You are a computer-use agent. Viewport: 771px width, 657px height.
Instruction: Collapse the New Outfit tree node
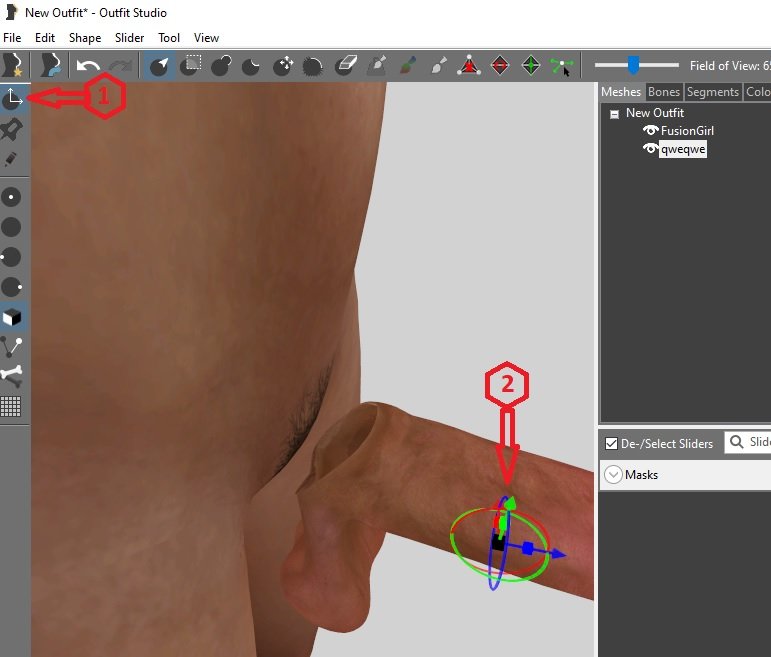614,114
